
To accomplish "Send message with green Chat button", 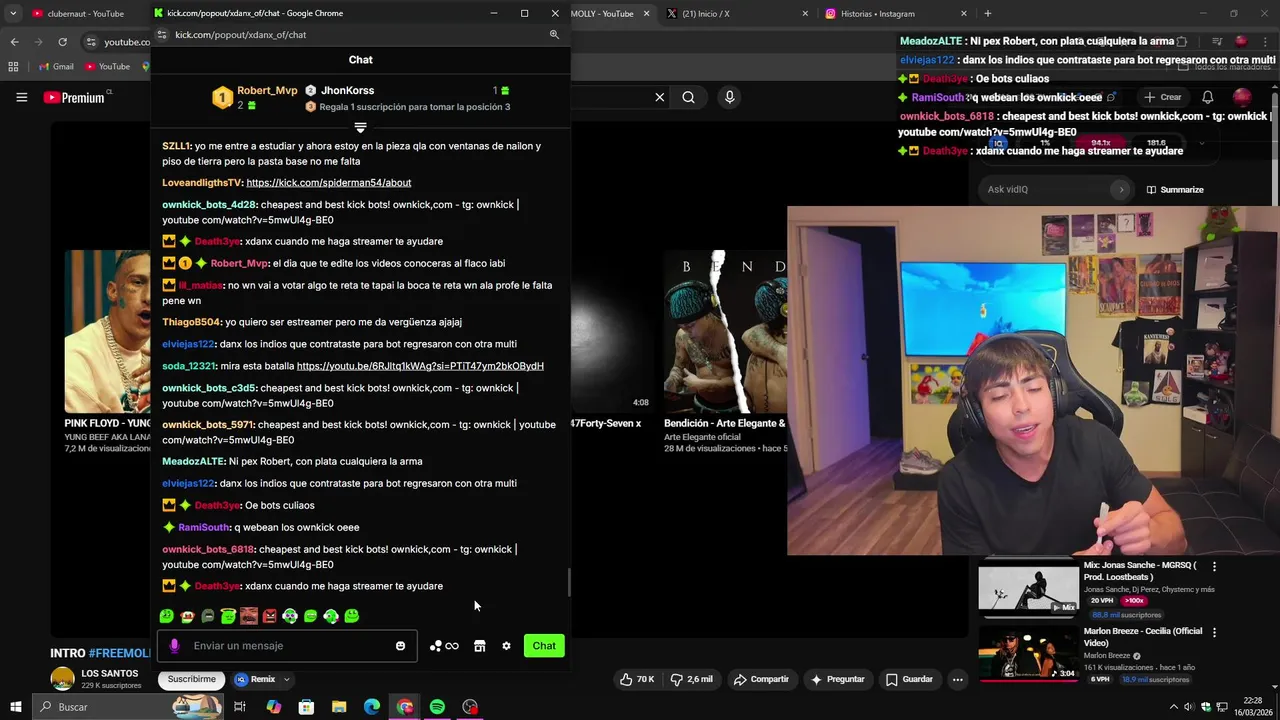I will point(544,646).
